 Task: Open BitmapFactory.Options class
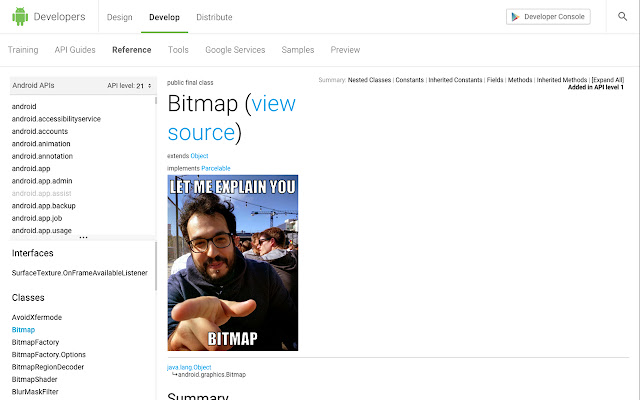click(x=49, y=355)
